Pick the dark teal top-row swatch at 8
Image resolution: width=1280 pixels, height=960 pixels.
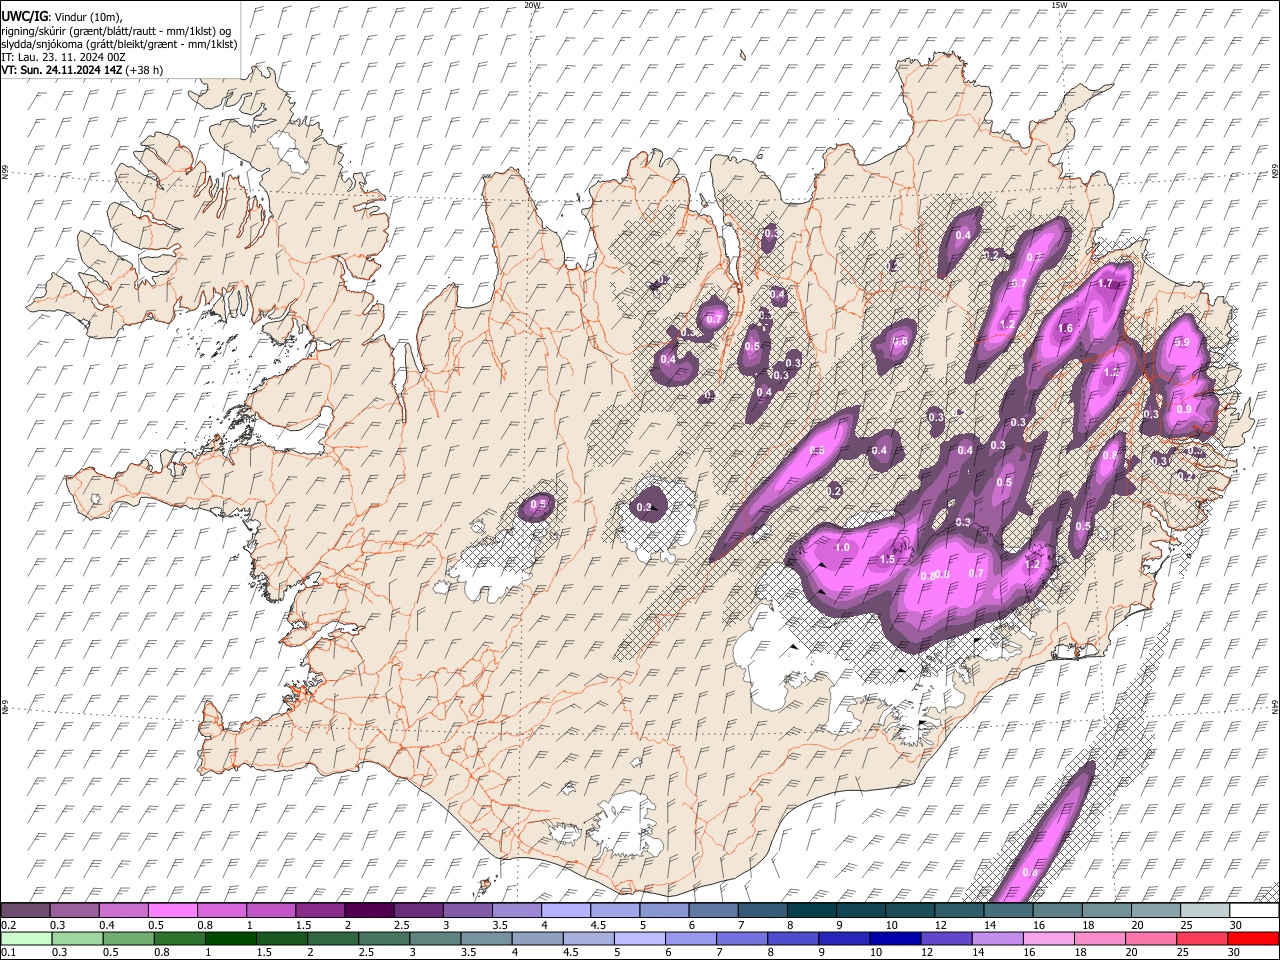coord(811,910)
